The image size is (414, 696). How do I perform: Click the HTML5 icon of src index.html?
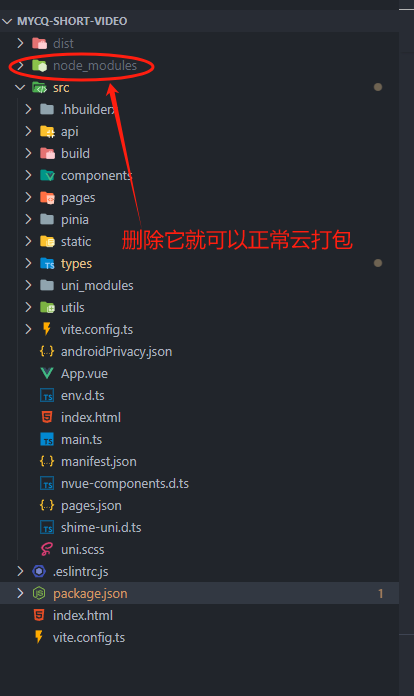coord(47,417)
